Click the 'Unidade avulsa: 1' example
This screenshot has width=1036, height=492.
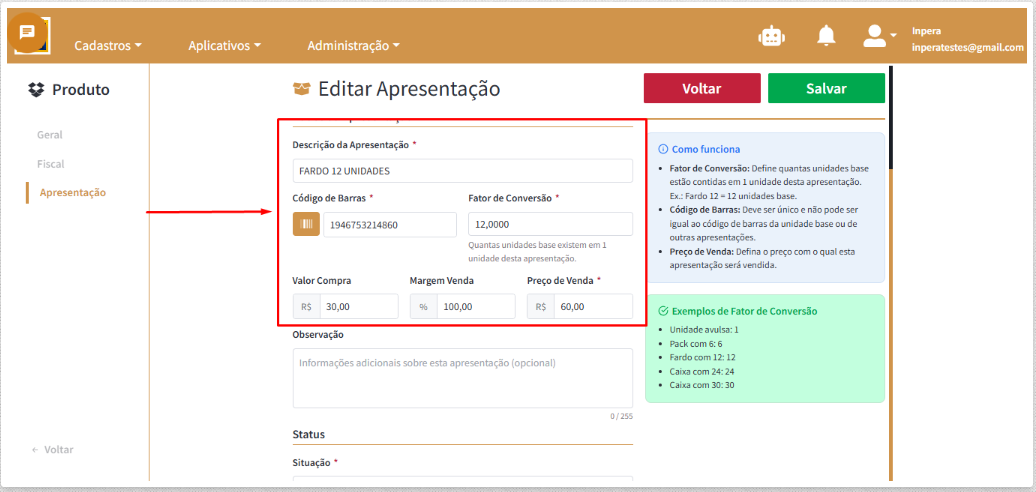(704, 329)
